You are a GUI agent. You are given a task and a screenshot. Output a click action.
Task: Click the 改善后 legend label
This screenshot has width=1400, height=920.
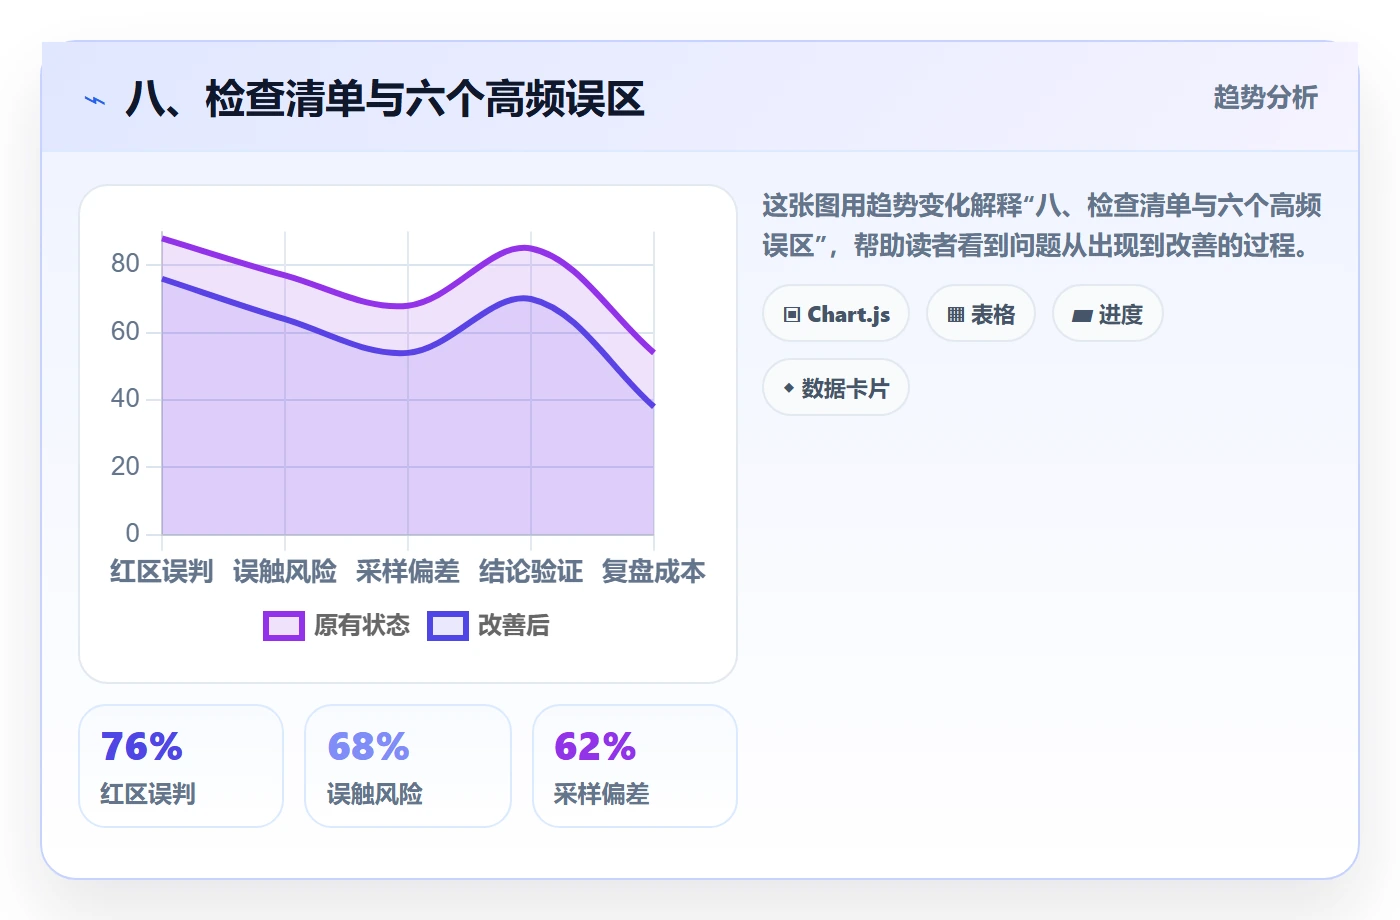[x=514, y=626]
